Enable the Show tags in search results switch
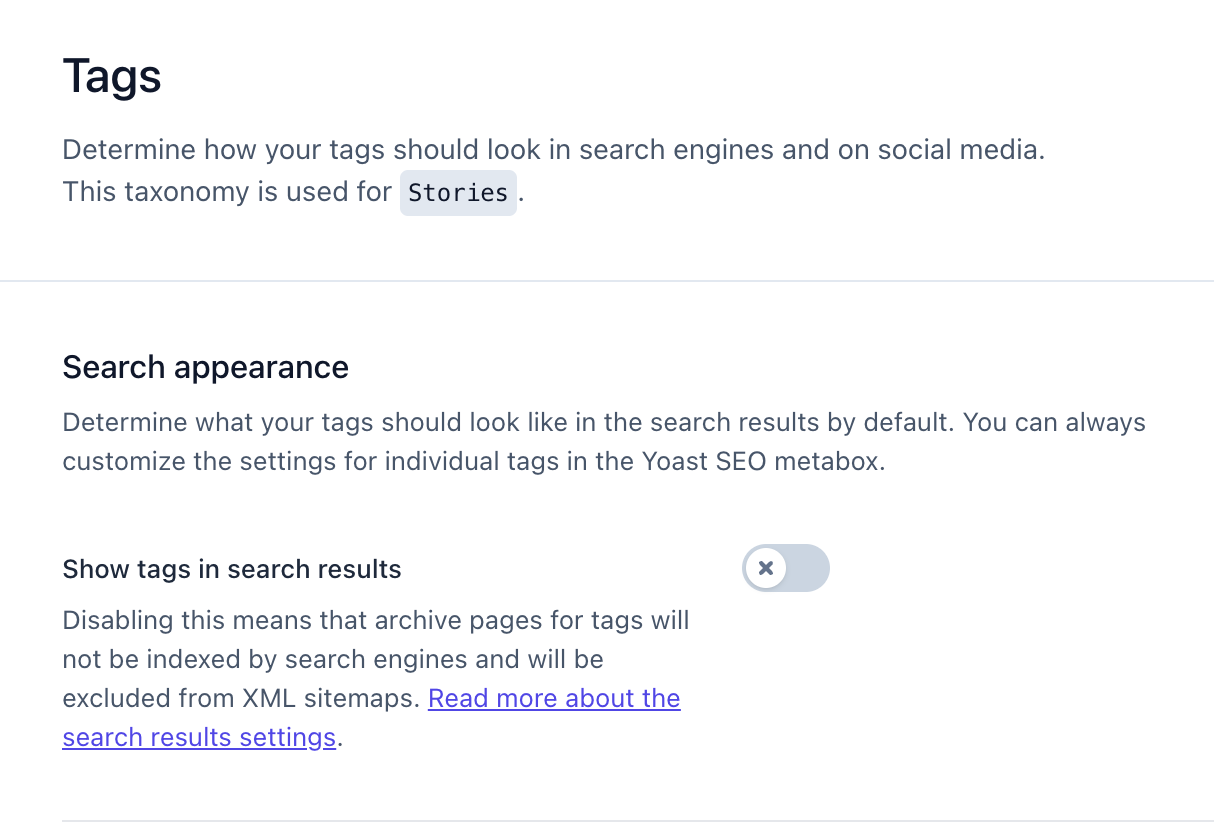Screen dimensions: 1214x824 786,568
